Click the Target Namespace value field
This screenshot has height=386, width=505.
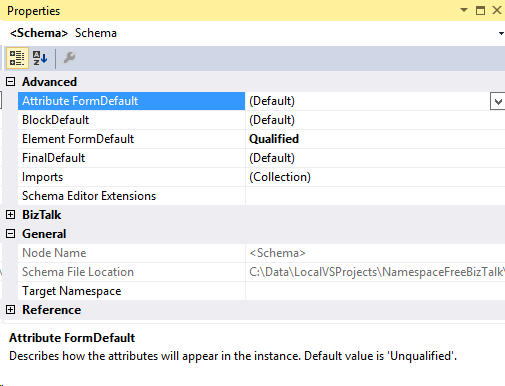pyautogui.click(x=375, y=291)
